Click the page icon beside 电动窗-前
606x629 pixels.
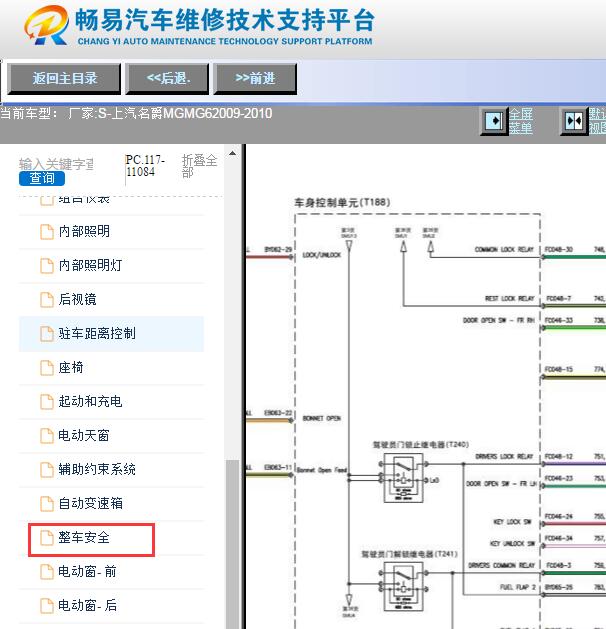(x=47, y=572)
